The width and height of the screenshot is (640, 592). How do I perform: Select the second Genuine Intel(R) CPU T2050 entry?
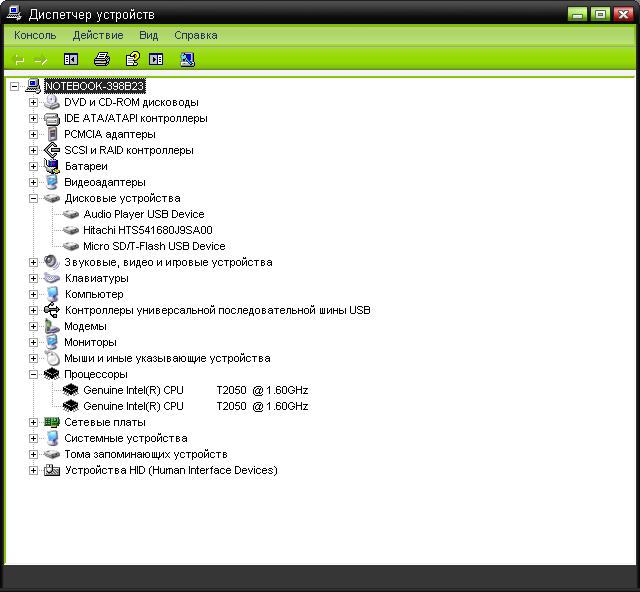point(196,406)
